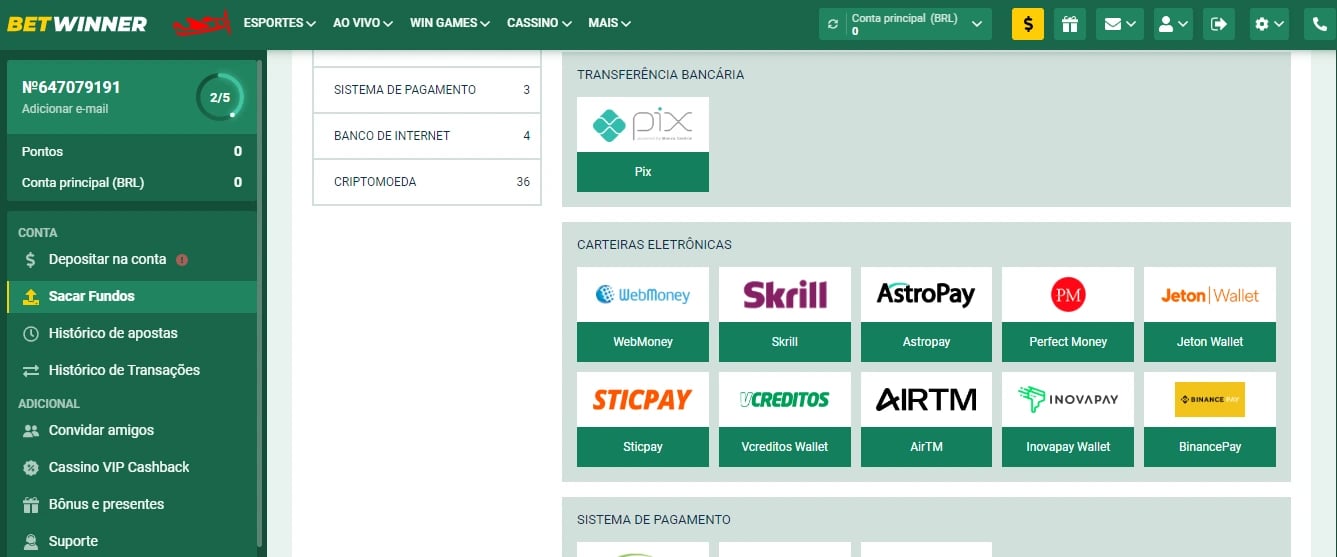Open Histórico de apostas
1337x557 pixels.
pos(113,333)
